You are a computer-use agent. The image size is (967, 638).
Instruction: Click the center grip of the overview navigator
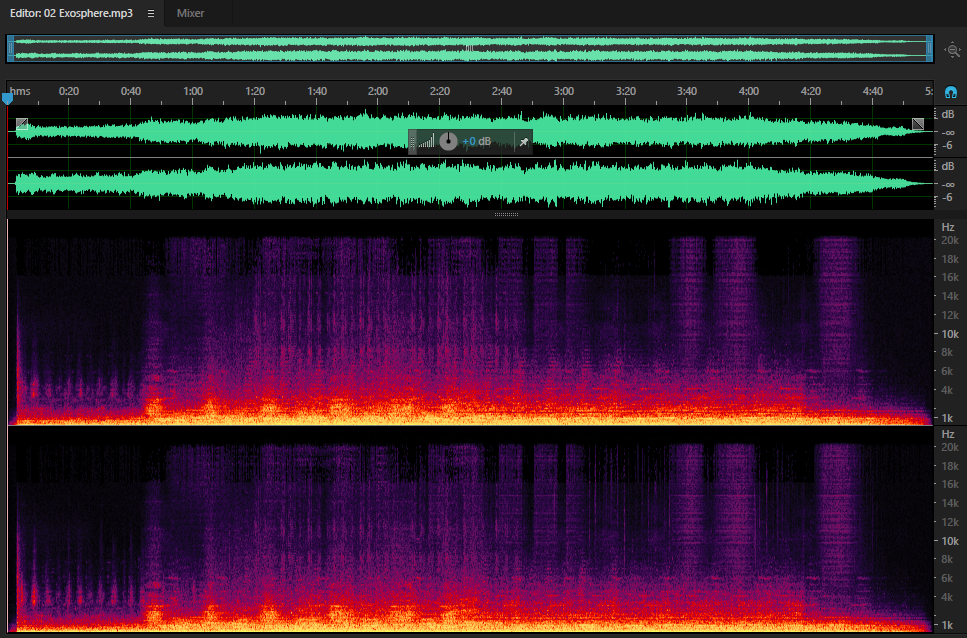[x=469, y=48]
